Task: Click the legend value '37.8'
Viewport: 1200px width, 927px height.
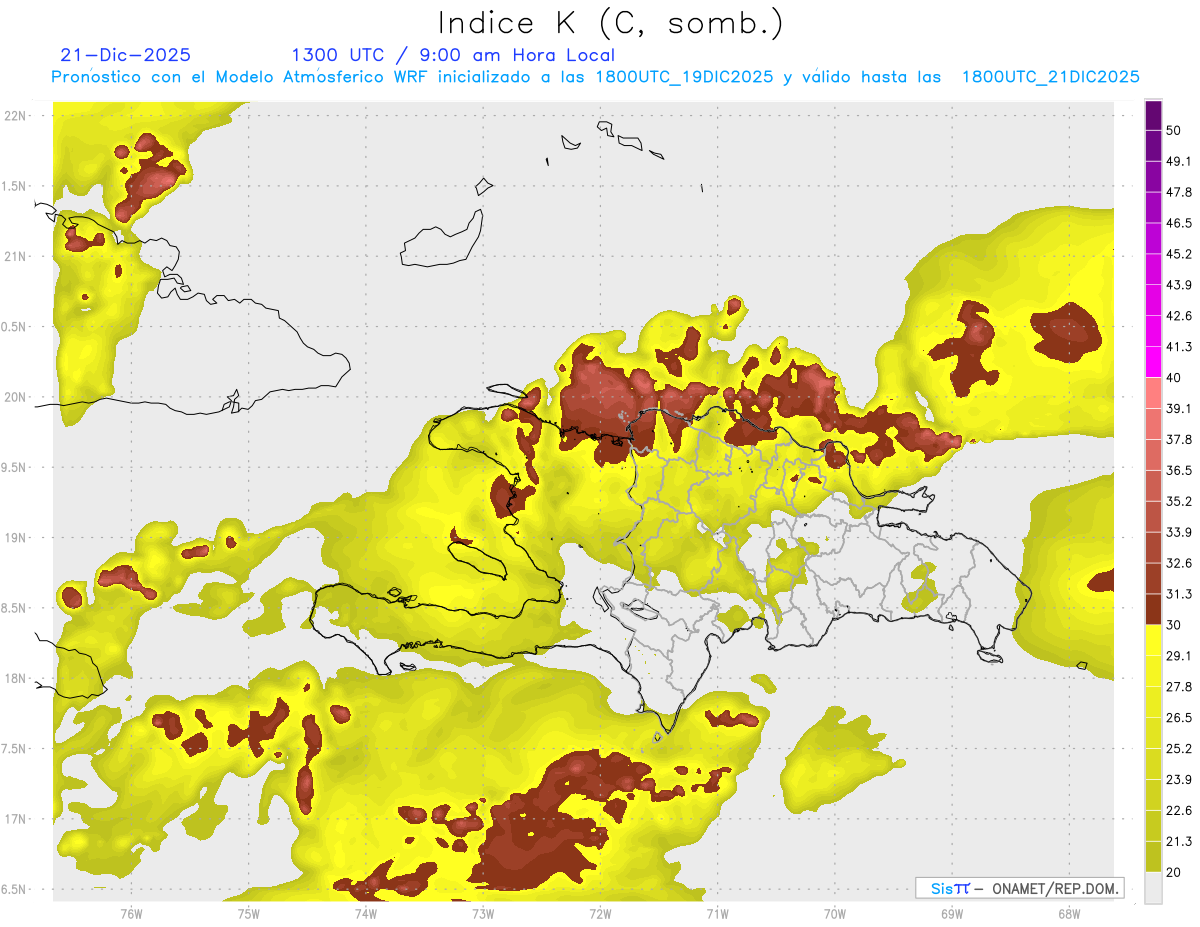Action: point(1179,439)
